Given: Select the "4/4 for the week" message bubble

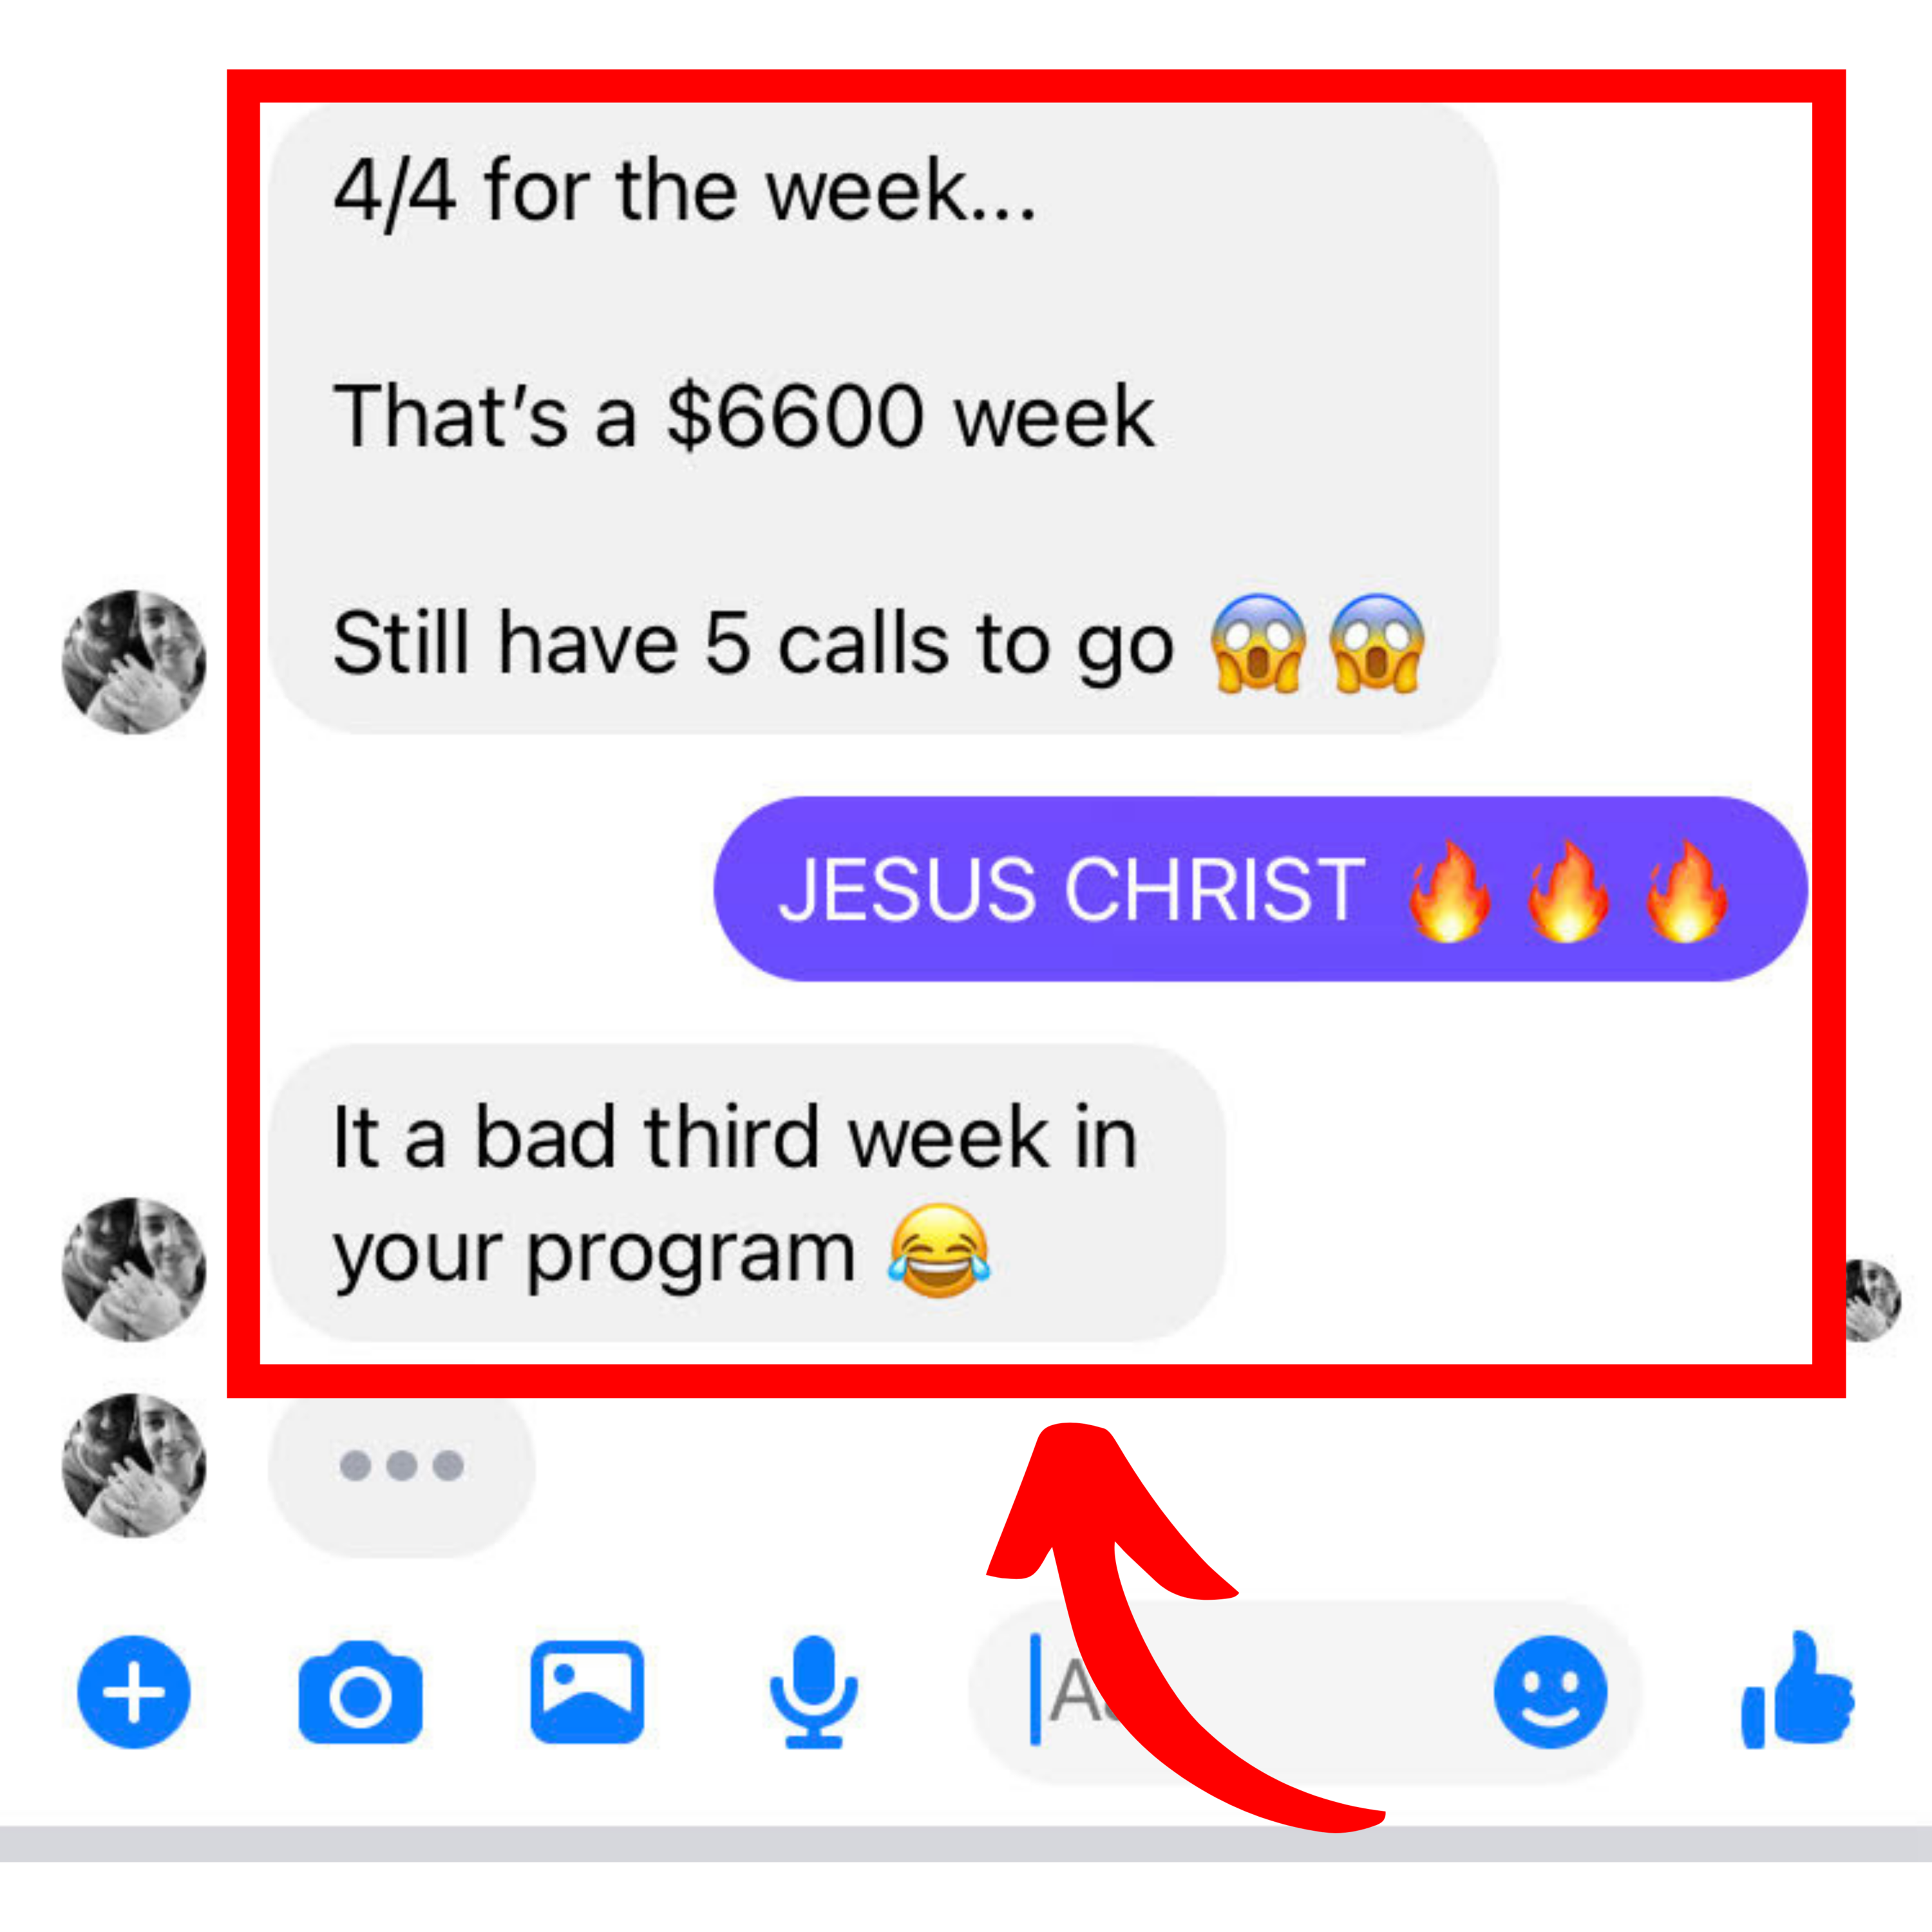Looking at the screenshot, I should (x=884, y=418).
